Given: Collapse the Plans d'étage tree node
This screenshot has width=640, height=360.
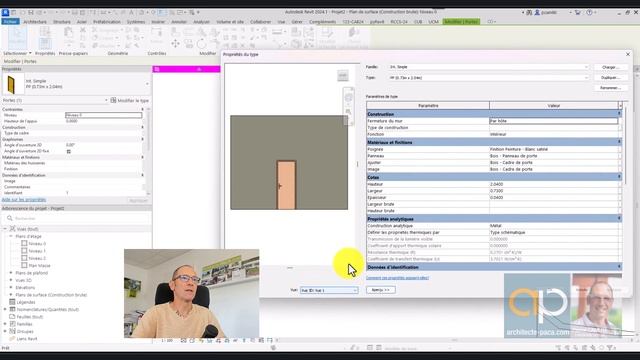Looking at the screenshot, I should [11, 236].
